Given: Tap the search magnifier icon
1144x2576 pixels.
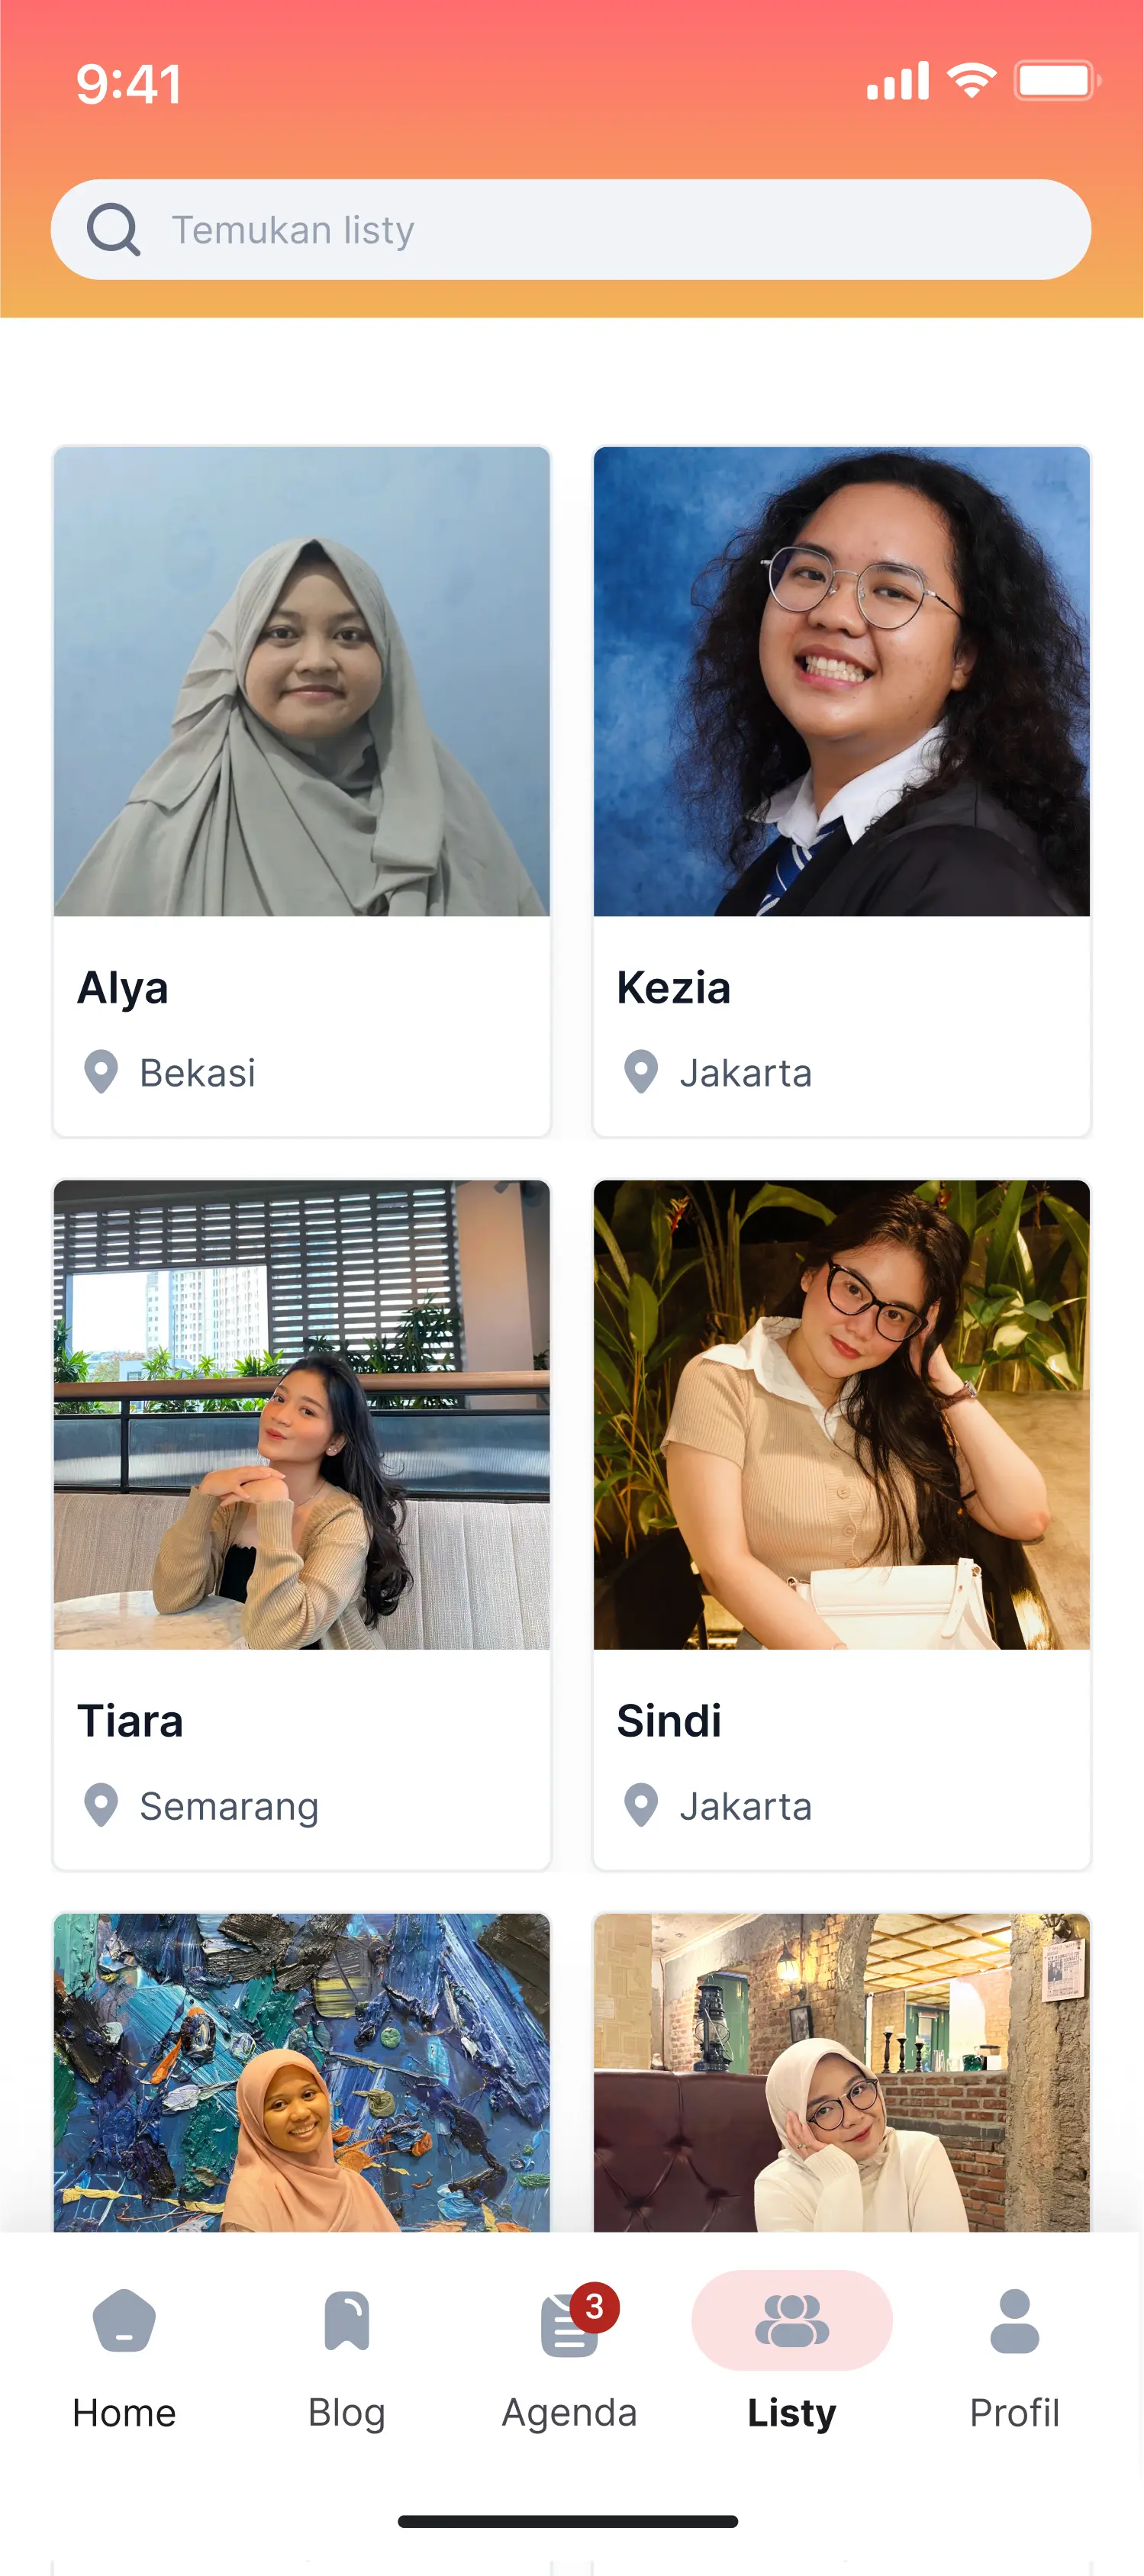Looking at the screenshot, I should [113, 230].
